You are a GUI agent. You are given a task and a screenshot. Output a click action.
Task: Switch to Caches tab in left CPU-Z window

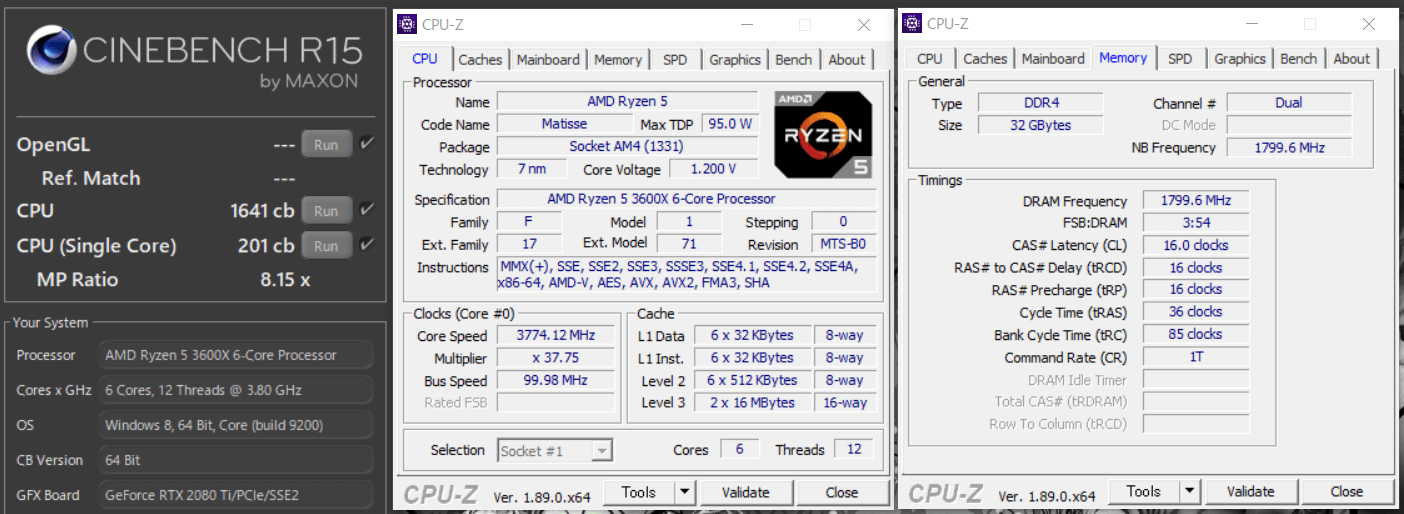[480, 60]
